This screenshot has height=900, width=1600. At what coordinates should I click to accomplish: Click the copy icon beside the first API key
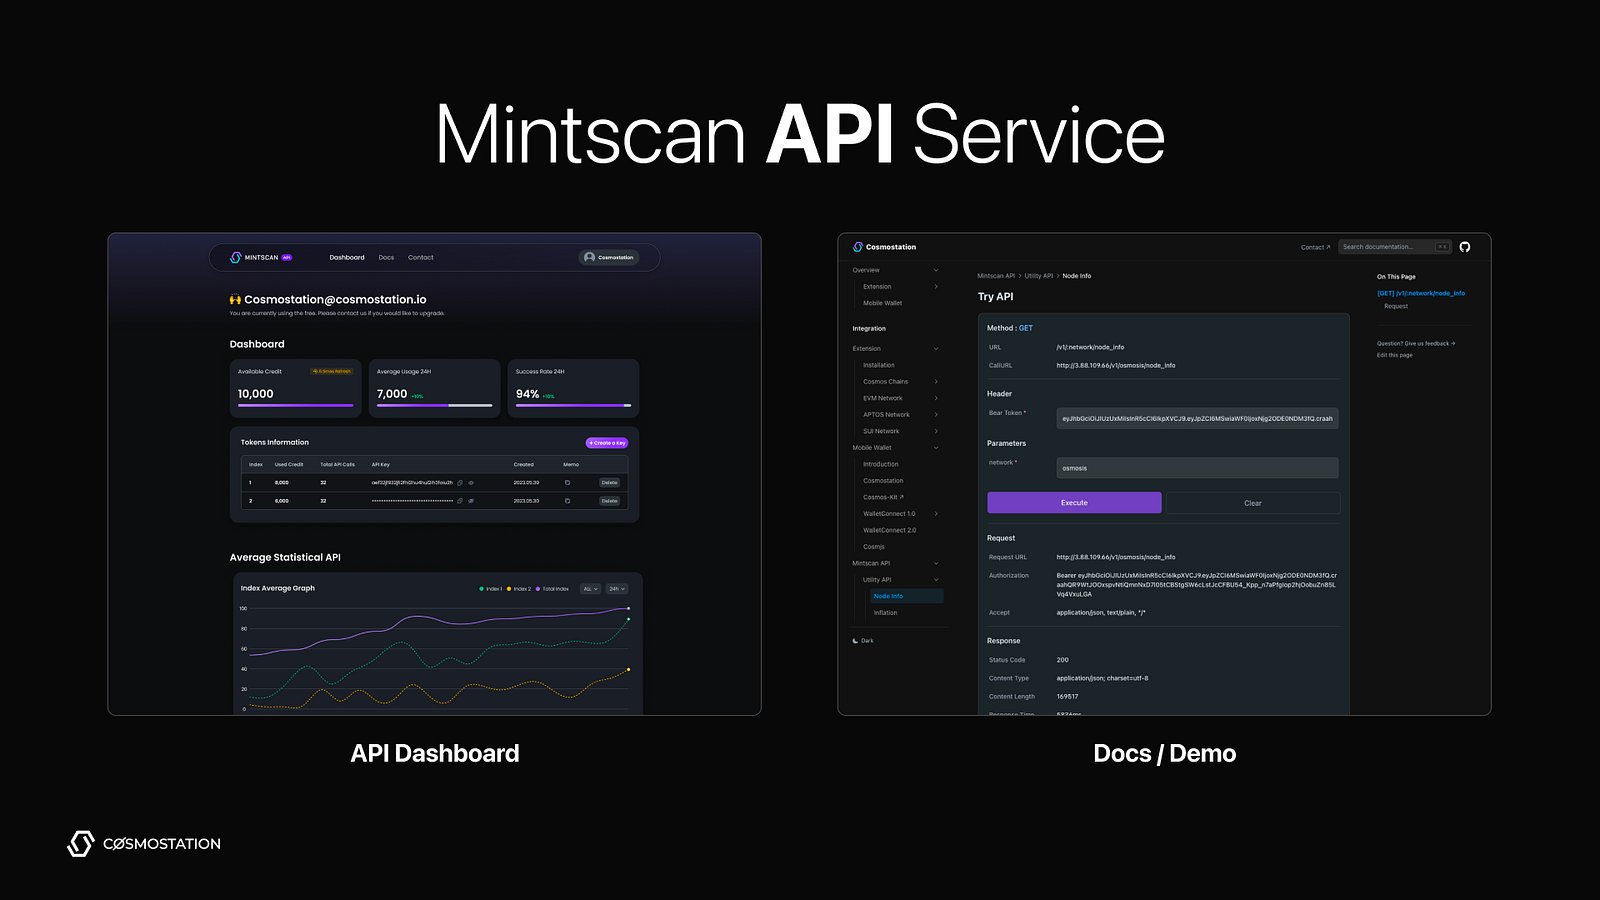click(460, 482)
